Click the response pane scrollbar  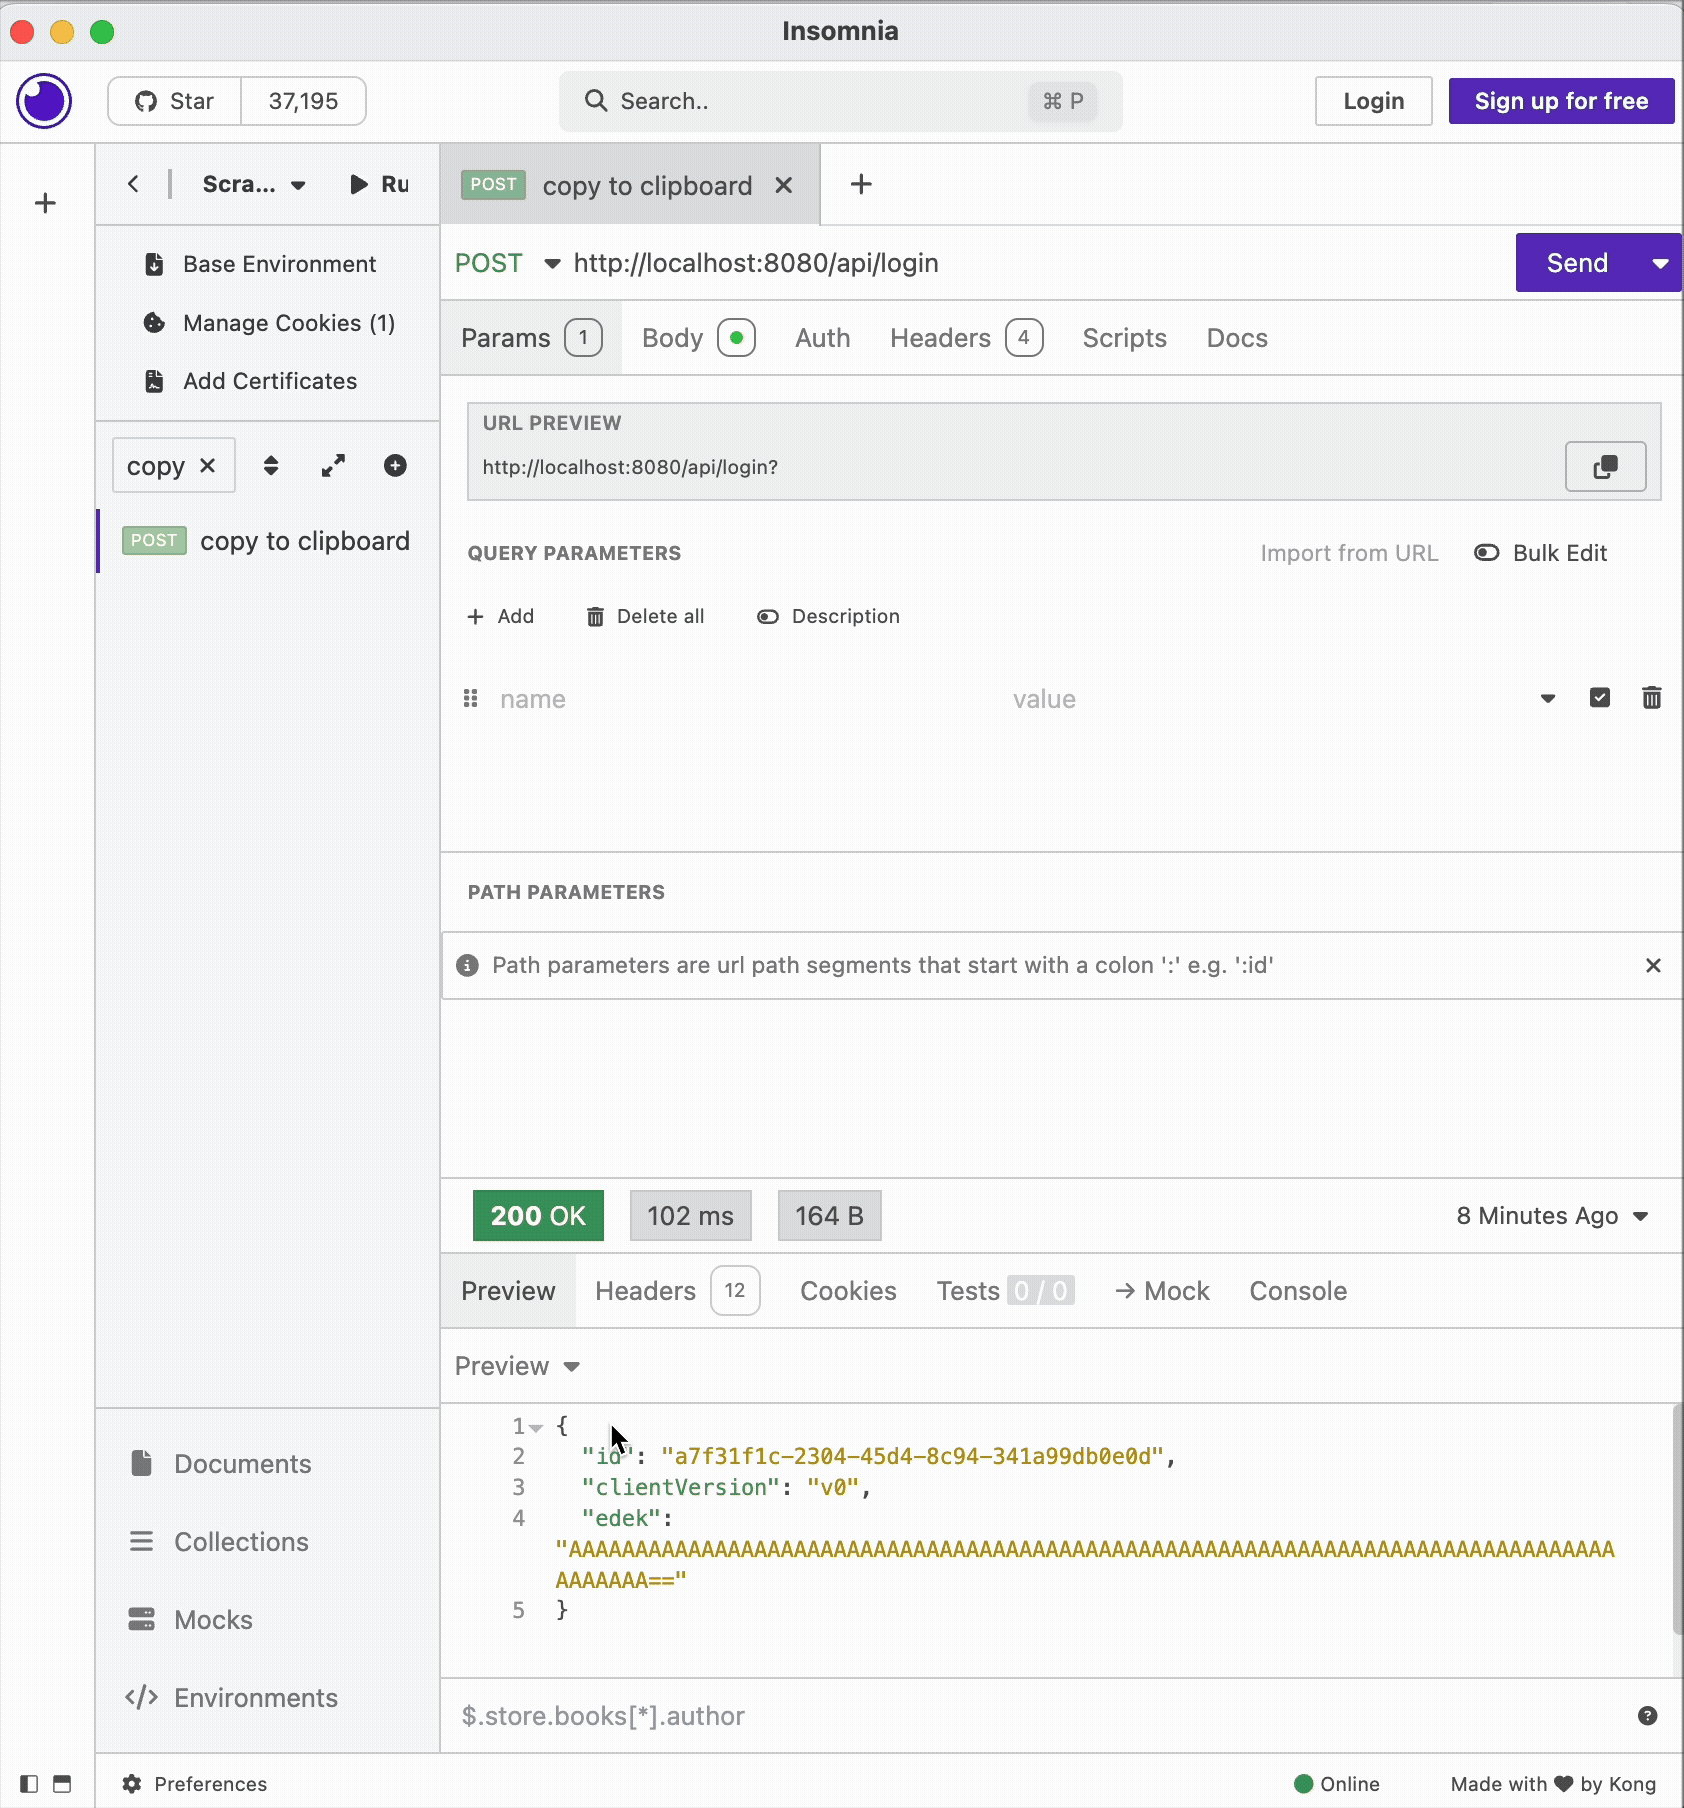point(1677,1520)
